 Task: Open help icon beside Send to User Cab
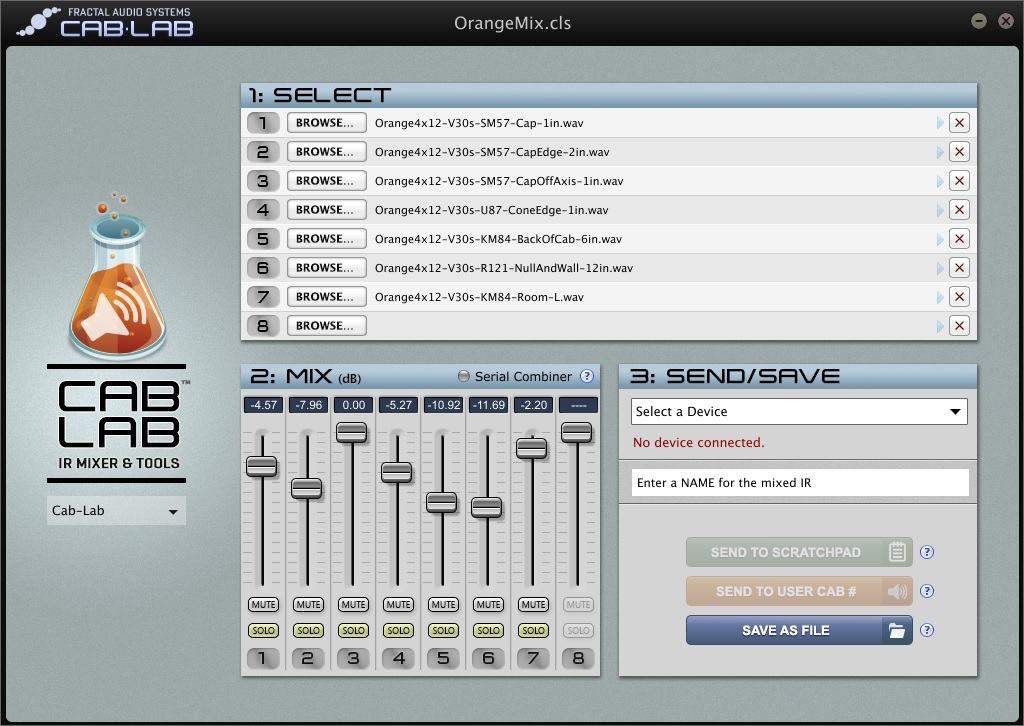pyautogui.click(x=927, y=591)
